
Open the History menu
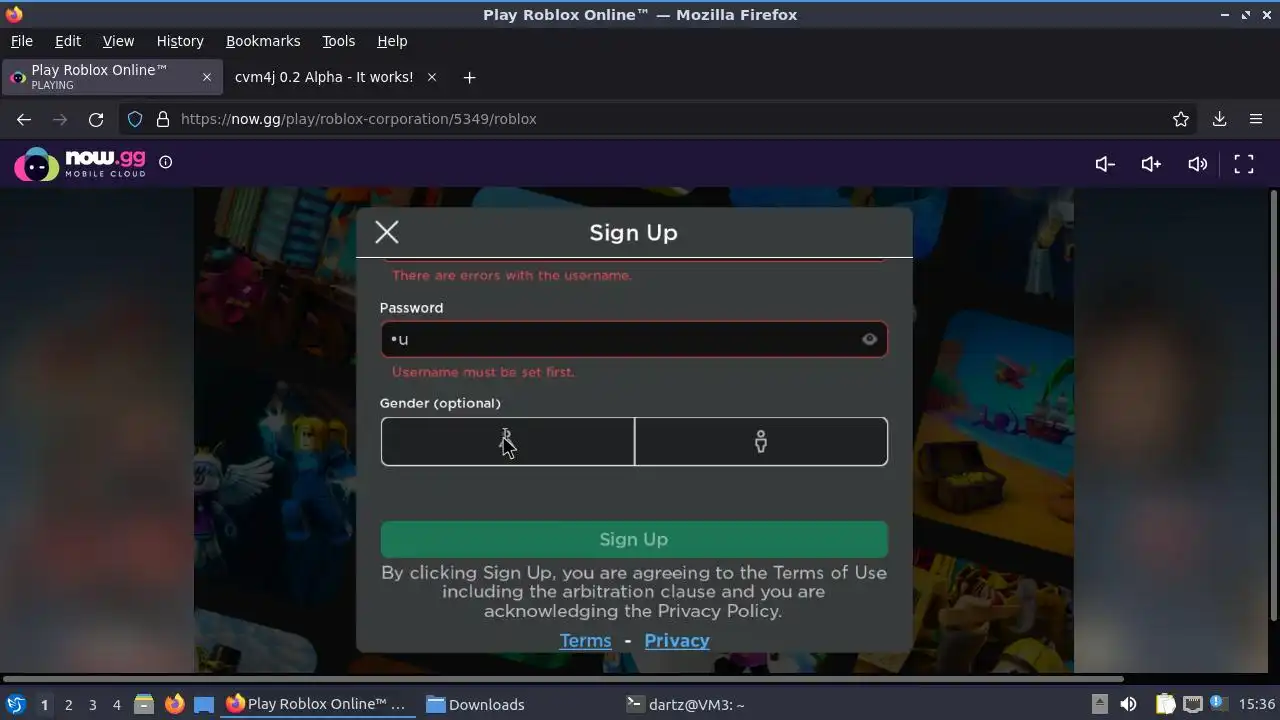click(x=180, y=41)
